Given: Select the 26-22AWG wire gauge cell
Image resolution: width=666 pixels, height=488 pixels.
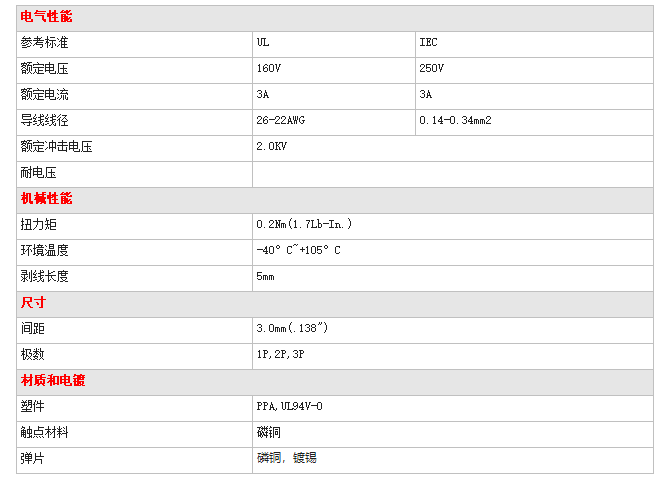Looking at the screenshot, I should pyautogui.click(x=333, y=122).
